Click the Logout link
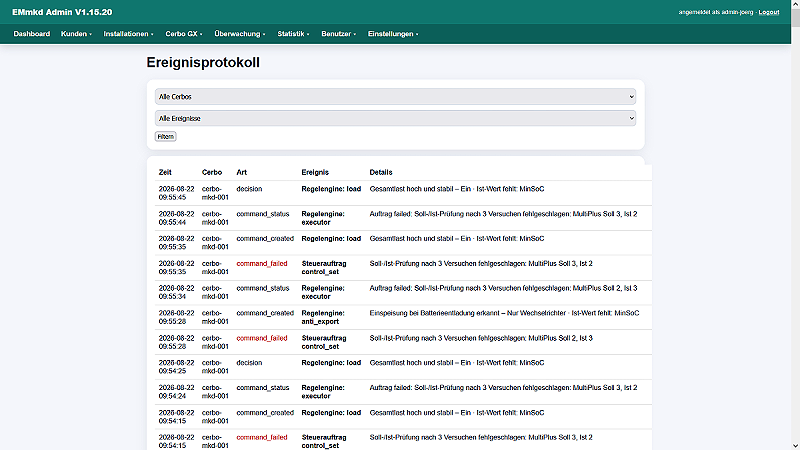Screen dimensions: 800x450 [768, 12]
